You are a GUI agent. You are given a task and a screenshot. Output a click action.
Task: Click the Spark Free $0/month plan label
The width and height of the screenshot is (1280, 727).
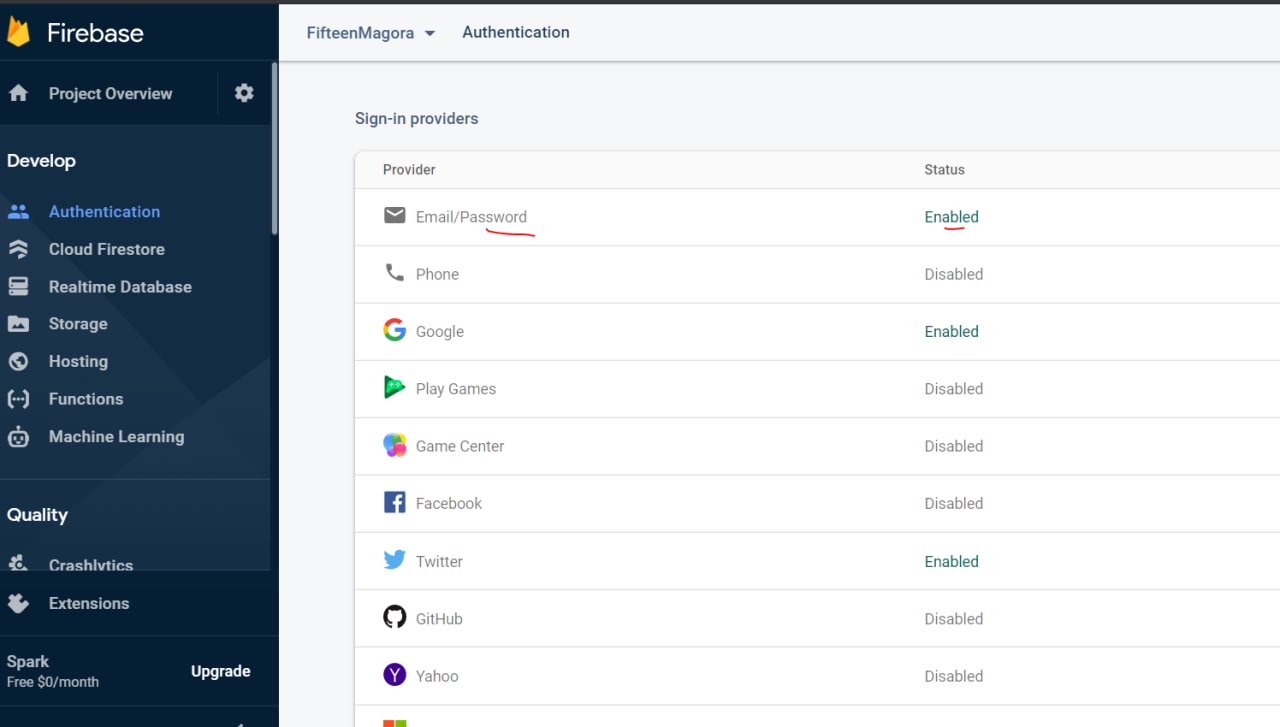[x=53, y=671]
